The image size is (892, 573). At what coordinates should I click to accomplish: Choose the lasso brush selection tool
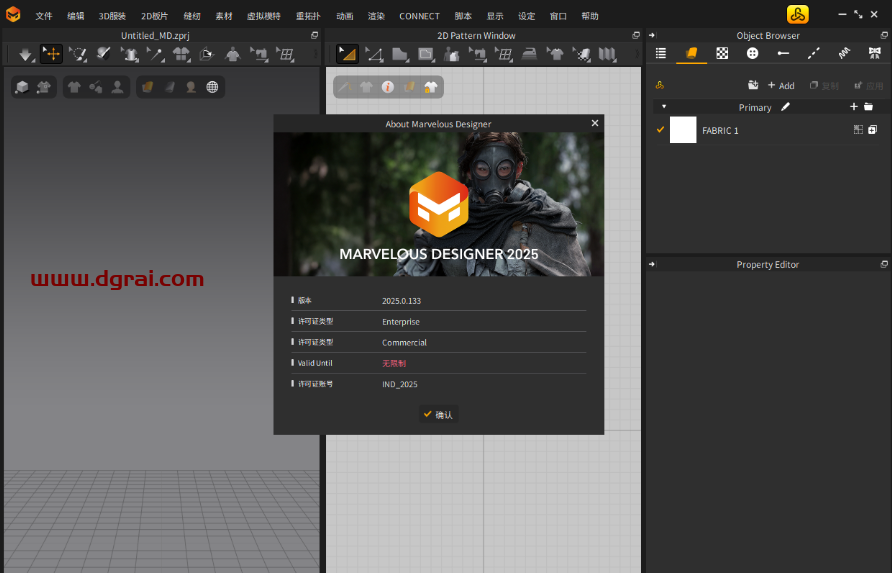click(78, 54)
